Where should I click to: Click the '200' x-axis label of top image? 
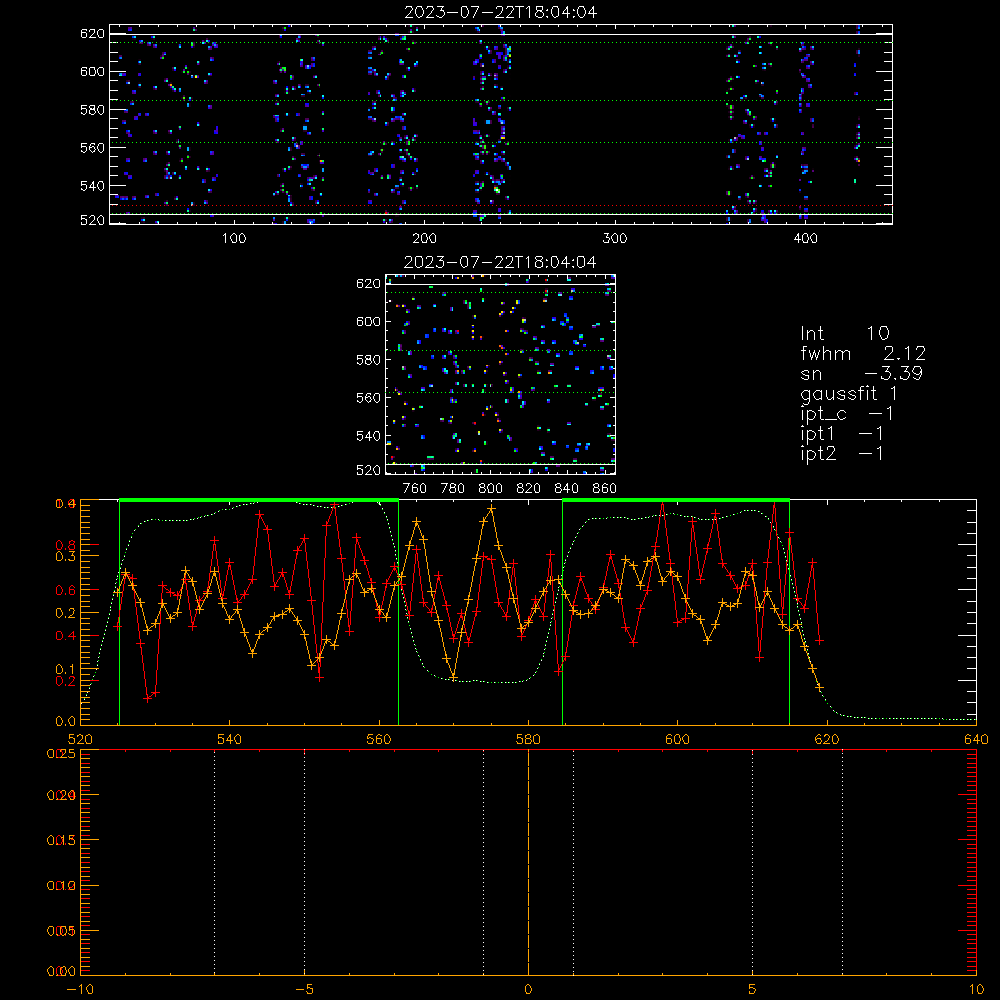point(424,239)
